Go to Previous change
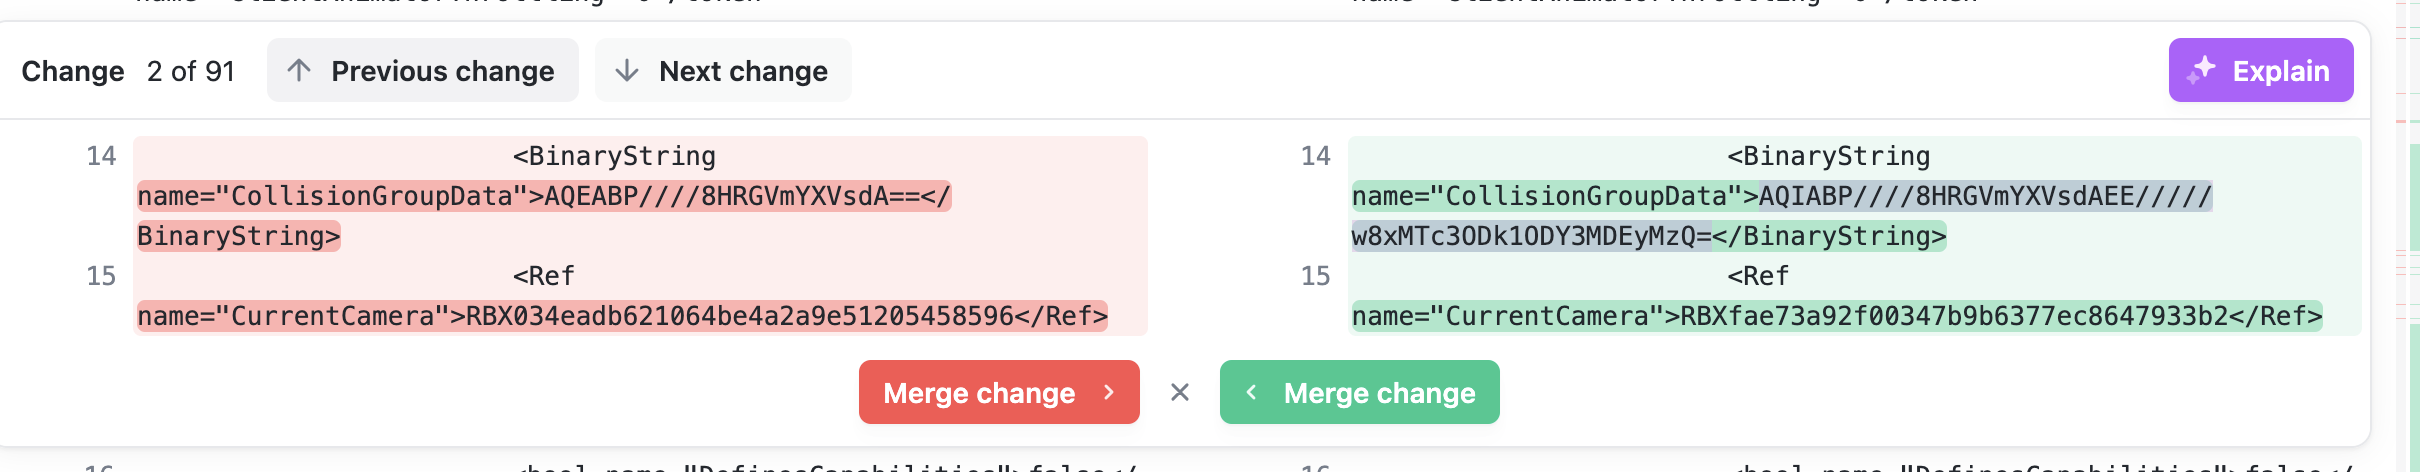This screenshot has height=472, width=2426. point(423,70)
